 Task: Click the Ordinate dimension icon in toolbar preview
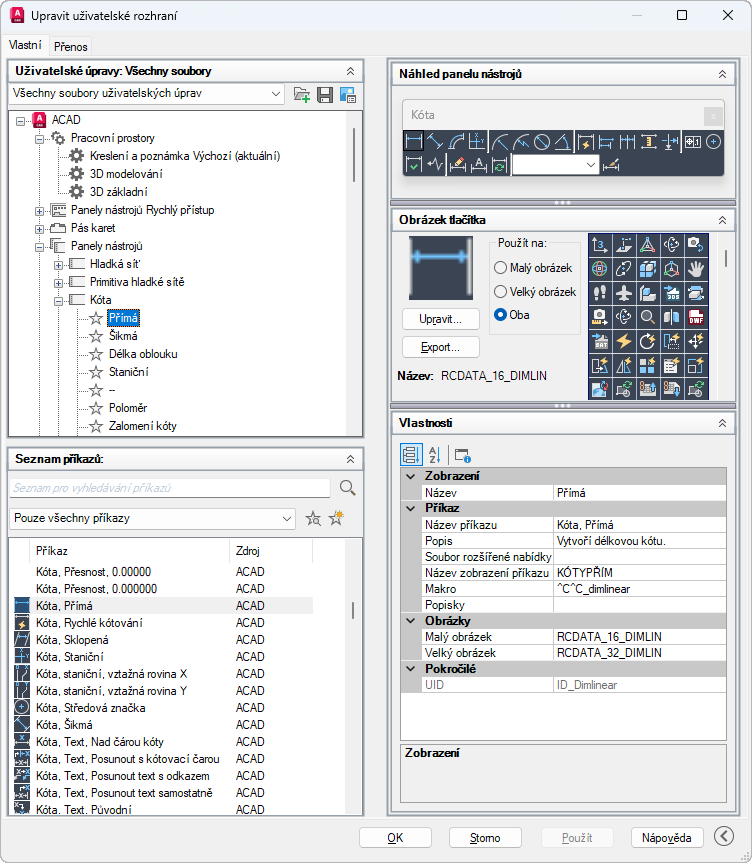477,142
